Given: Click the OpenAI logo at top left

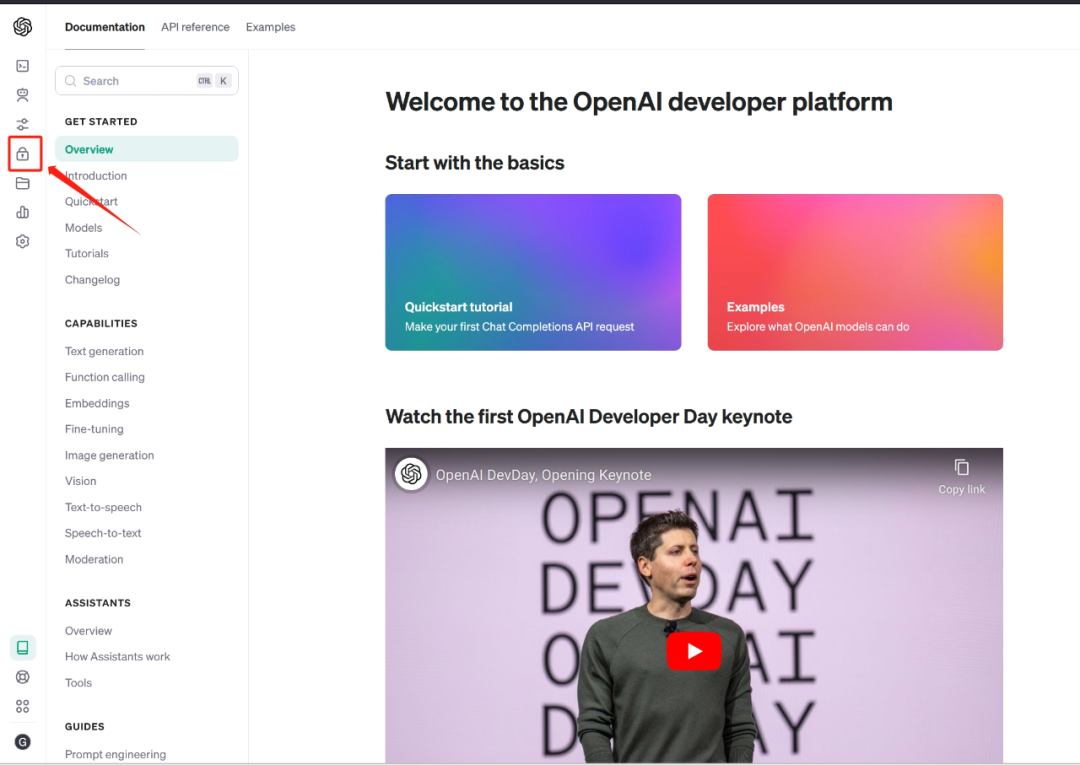Looking at the screenshot, I should [22, 27].
